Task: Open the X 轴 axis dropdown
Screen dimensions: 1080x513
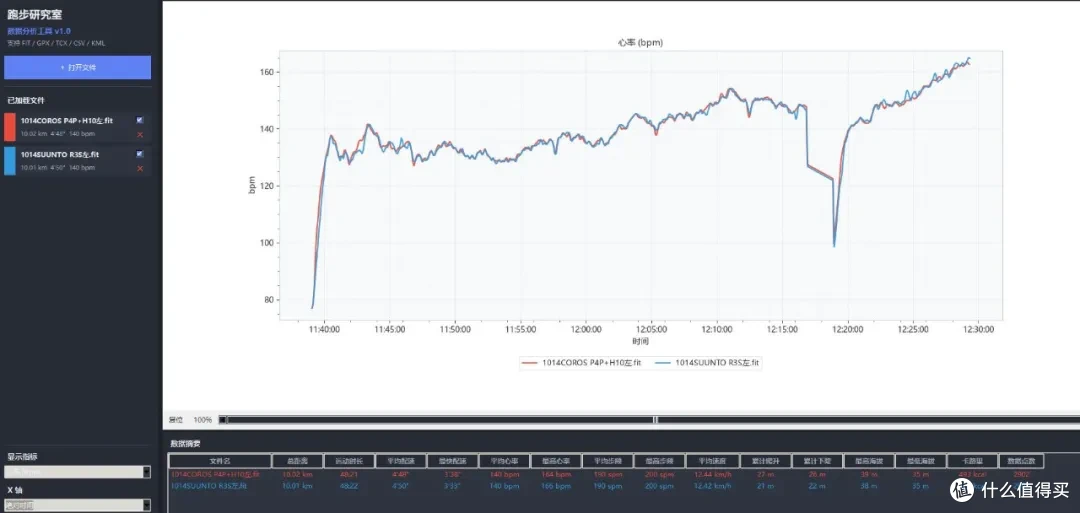Action: pos(77,505)
